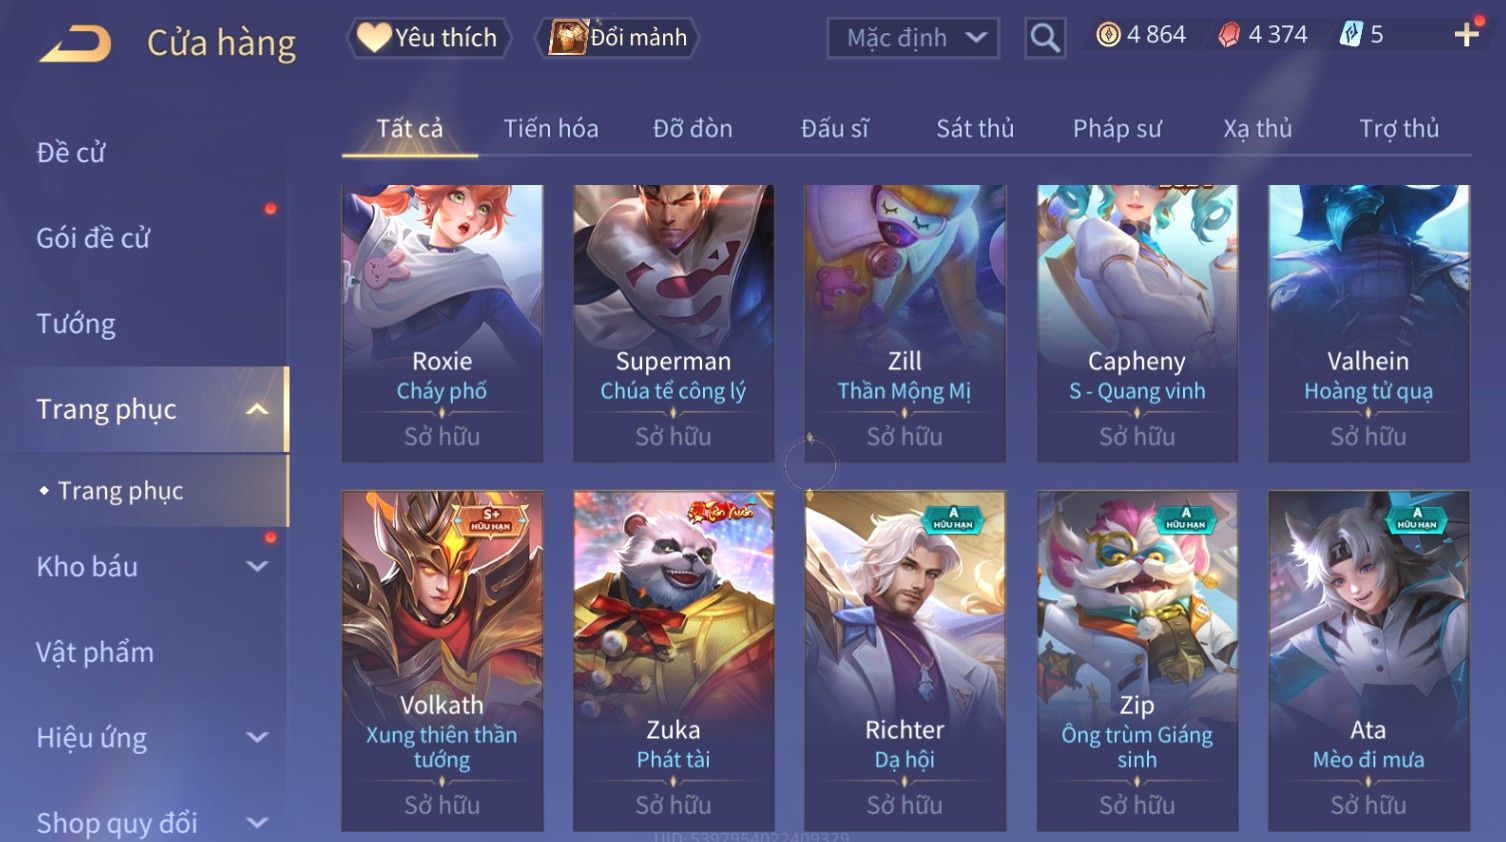Expand the Hiệu ứng sidebar section
The image size is (1506, 842).
point(257,737)
